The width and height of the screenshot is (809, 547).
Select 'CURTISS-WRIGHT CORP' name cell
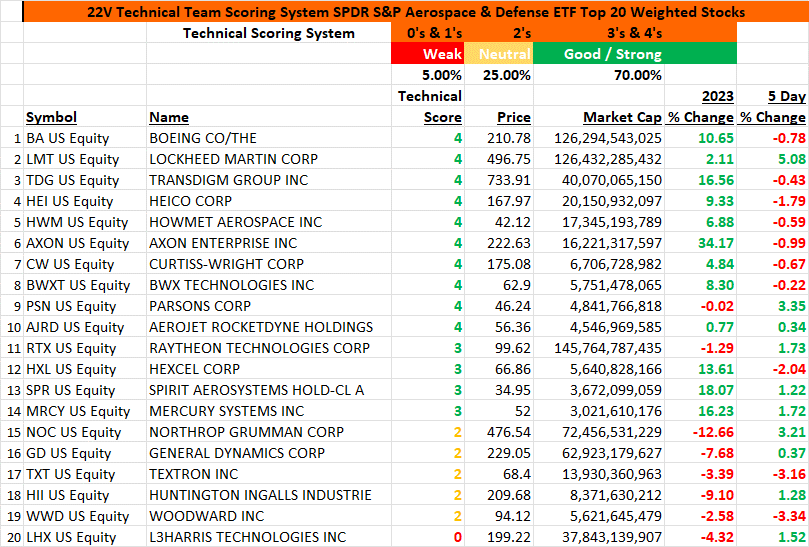269,264
